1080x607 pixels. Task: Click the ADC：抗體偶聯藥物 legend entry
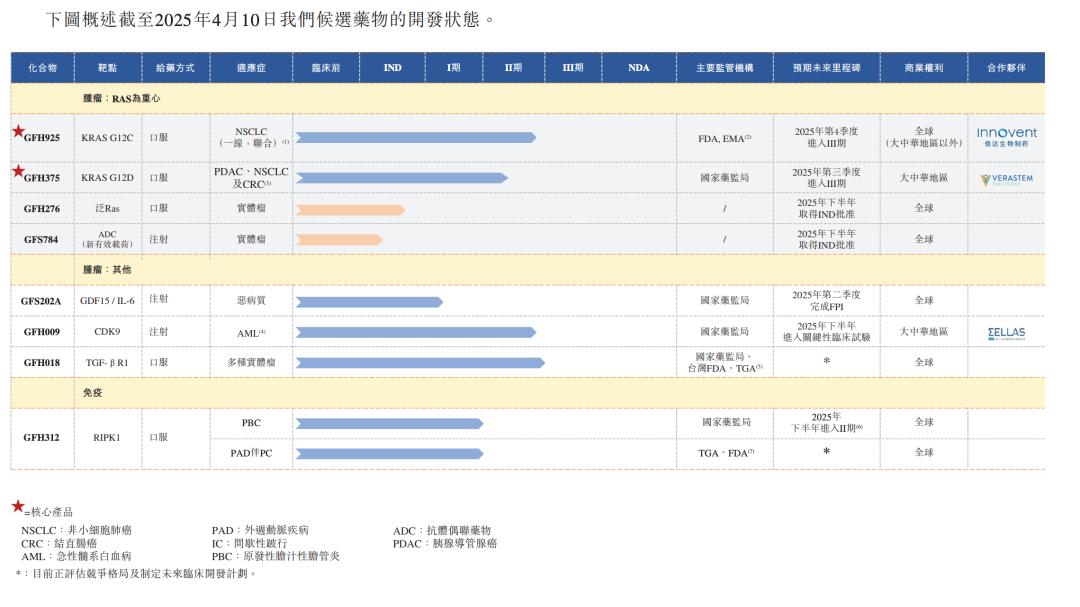tap(442, 531)
